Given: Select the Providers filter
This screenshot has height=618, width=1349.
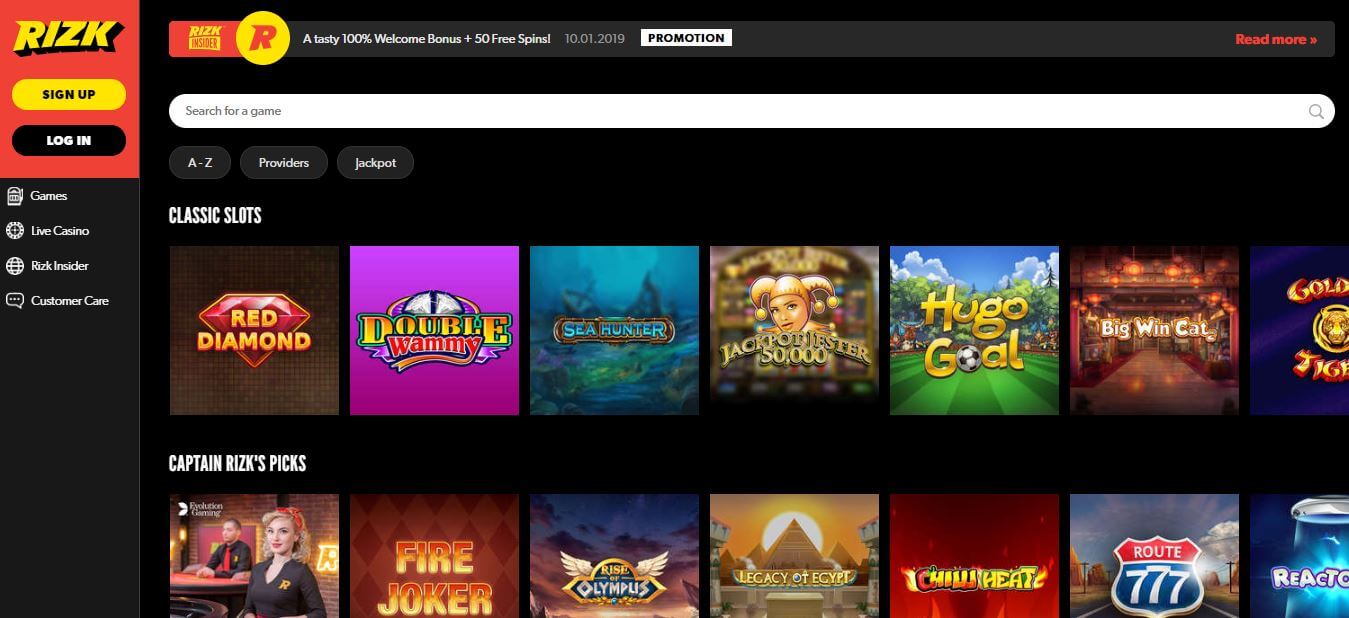Looking at the screenshot, I should (284, 163).
